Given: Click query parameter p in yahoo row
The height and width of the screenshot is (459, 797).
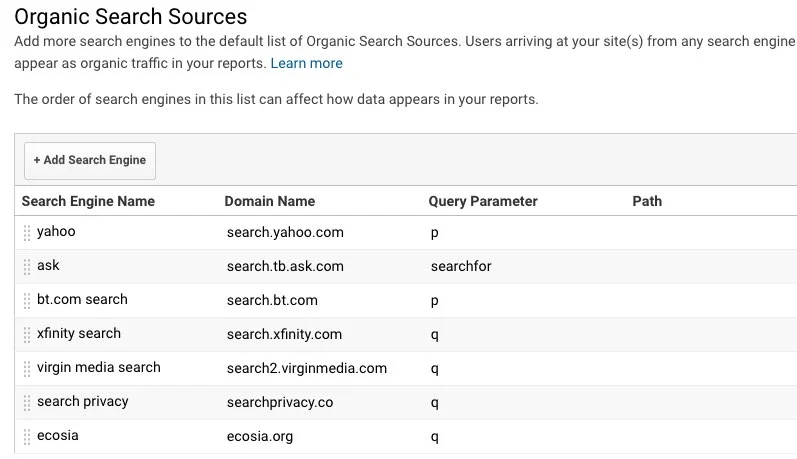Looking at the screenshot, I should [435, 233].
